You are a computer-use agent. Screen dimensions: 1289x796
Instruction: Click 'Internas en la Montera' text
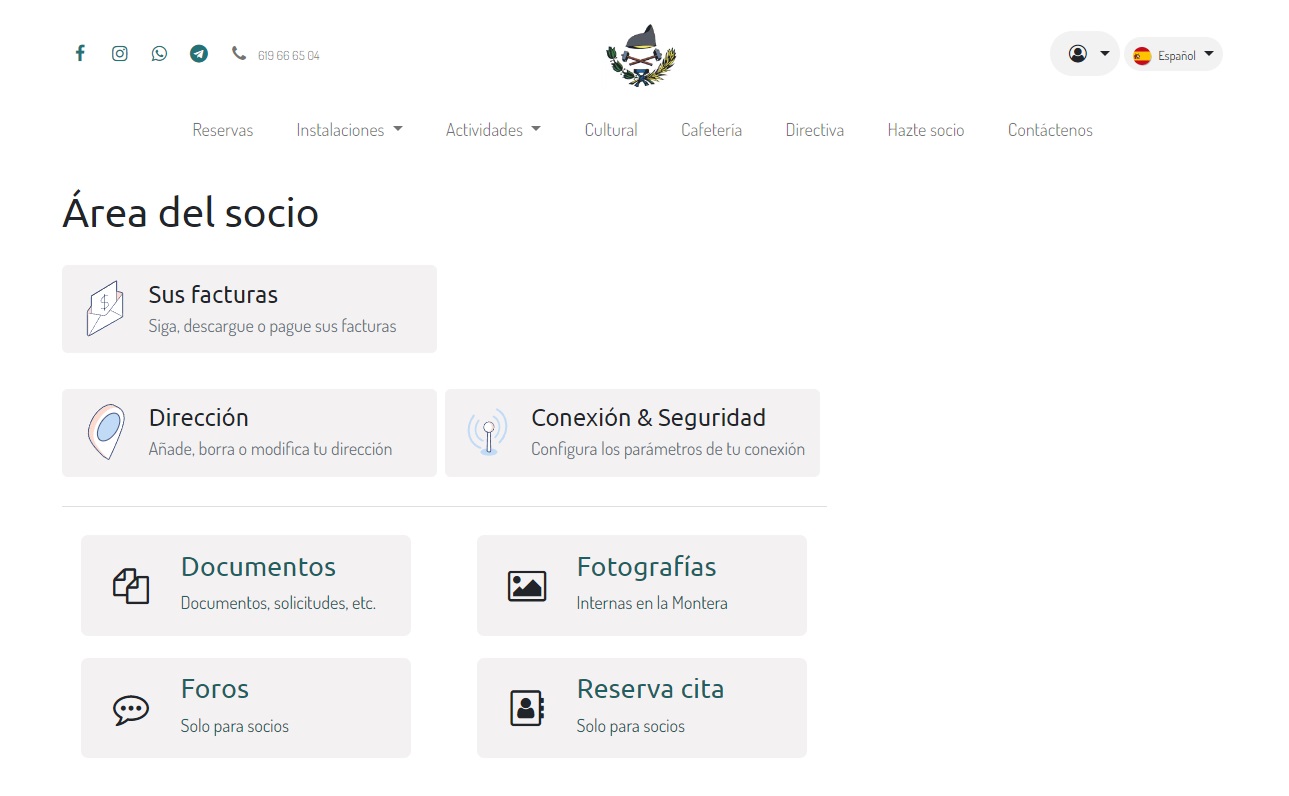click(x=652, y=603)
